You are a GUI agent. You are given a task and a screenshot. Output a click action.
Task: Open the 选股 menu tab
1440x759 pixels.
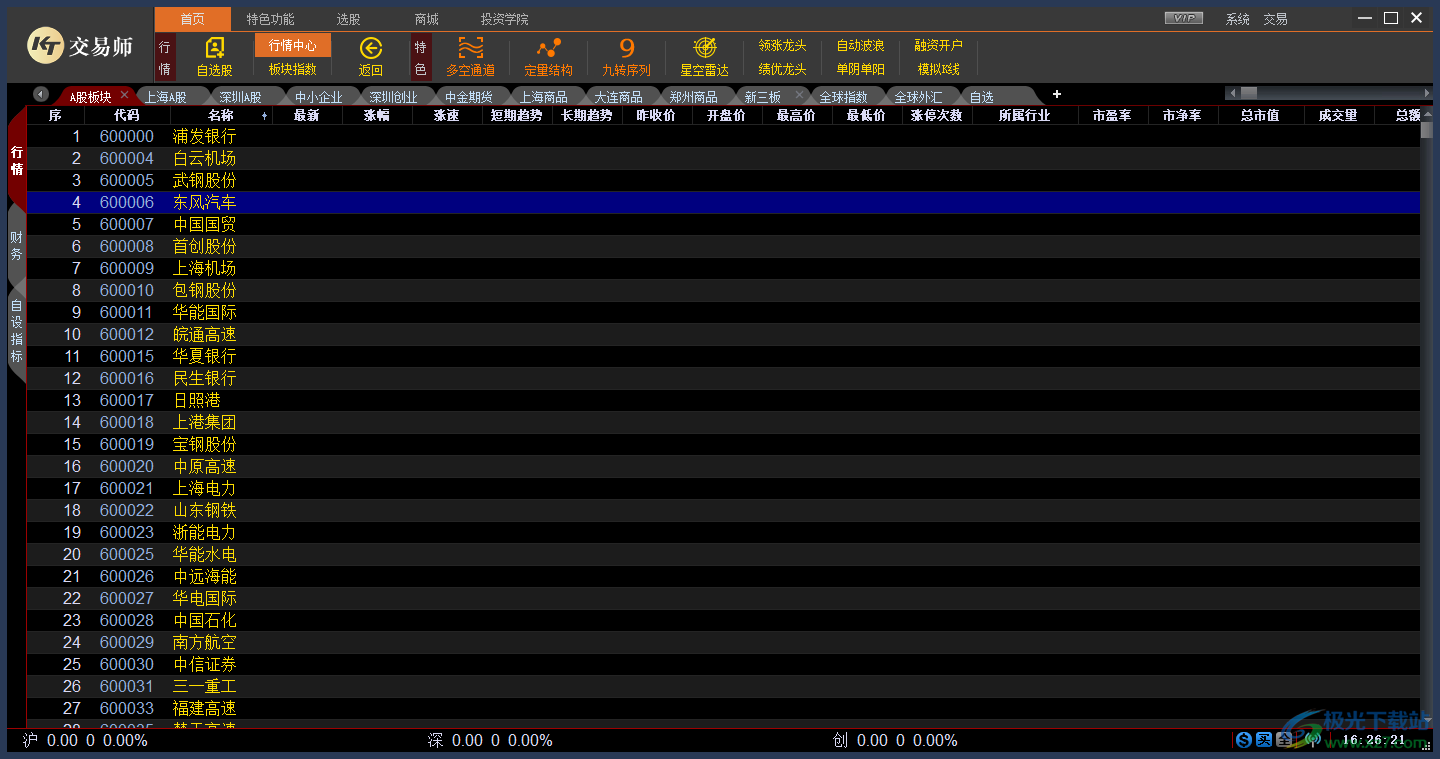(x=348, y=19)
